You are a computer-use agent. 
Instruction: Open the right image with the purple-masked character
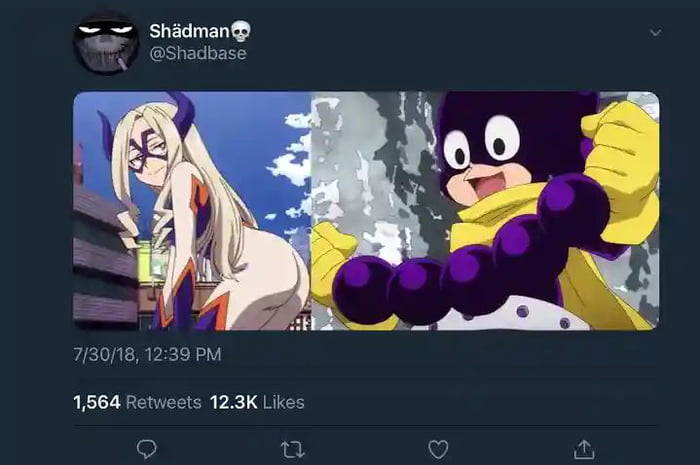[x=485, y=210]
